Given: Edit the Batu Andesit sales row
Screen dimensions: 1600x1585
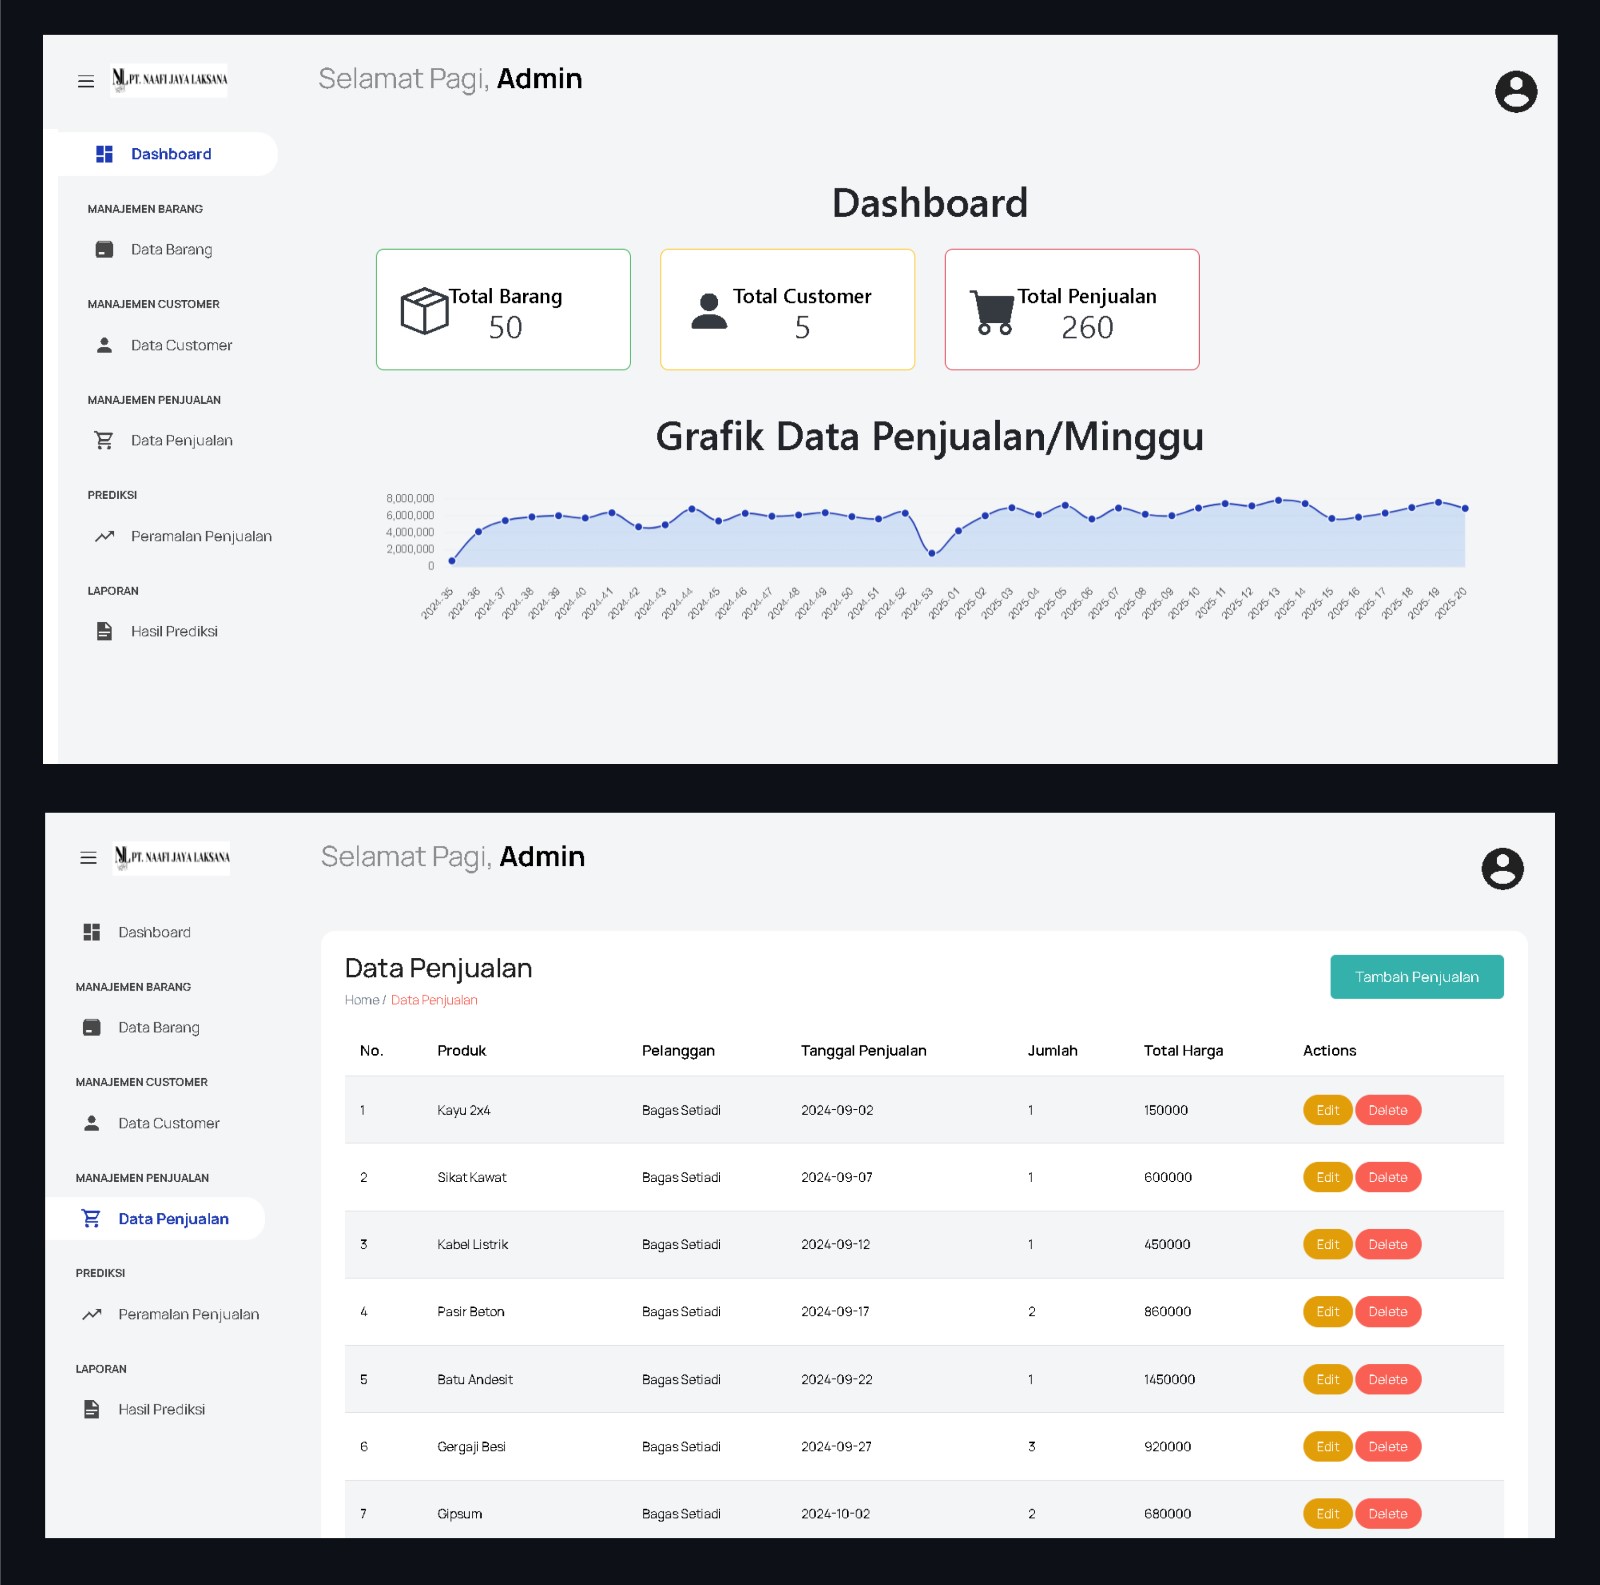Looking at the screenshot, I should pyautogui.click(x=1327, y=1379).
